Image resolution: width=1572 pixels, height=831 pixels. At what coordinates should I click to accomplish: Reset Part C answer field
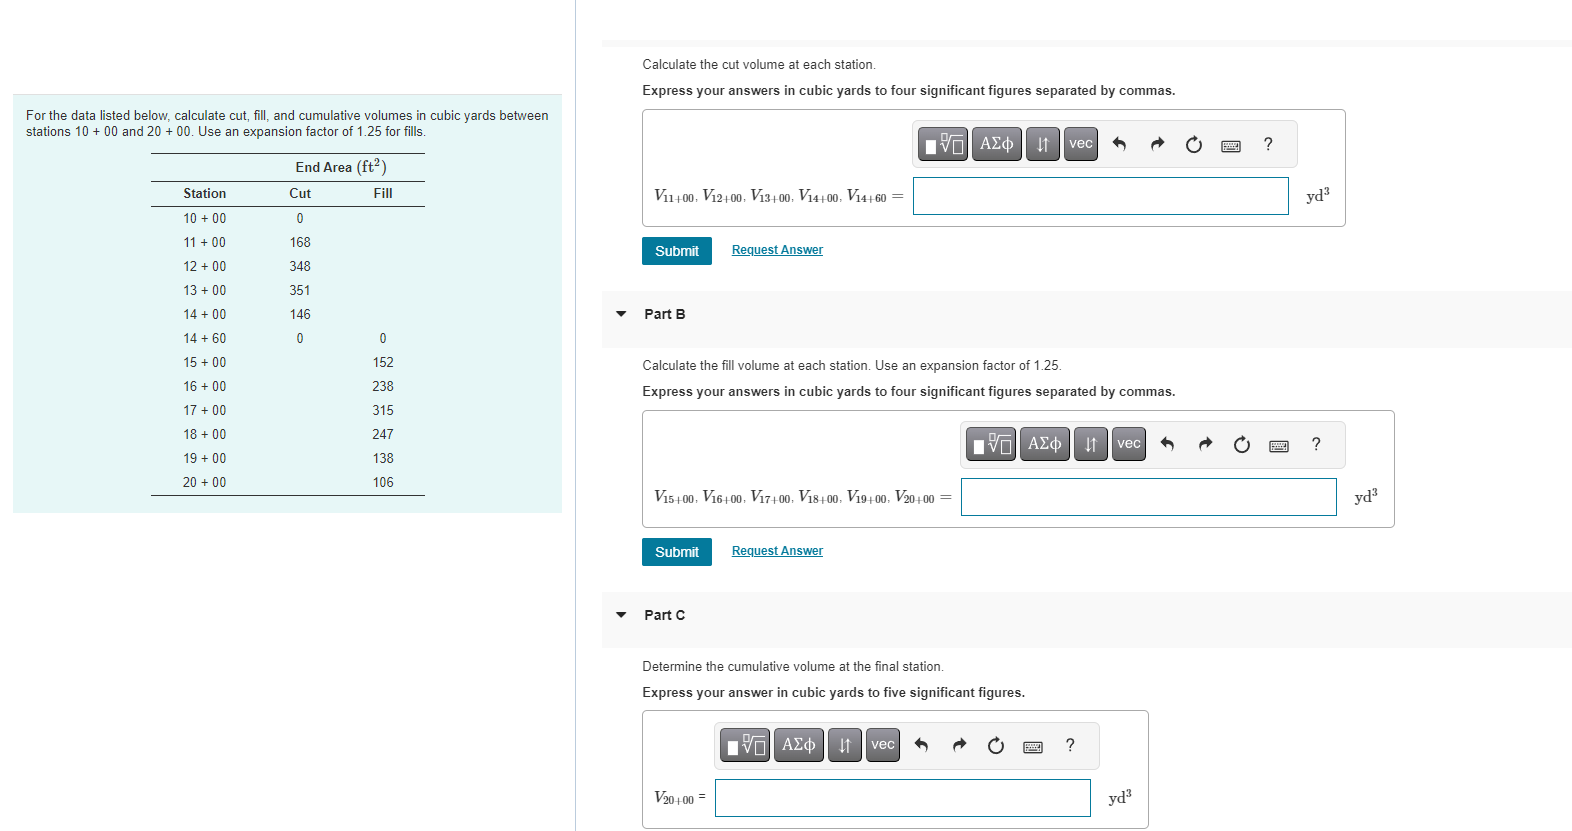coord(996,745)
